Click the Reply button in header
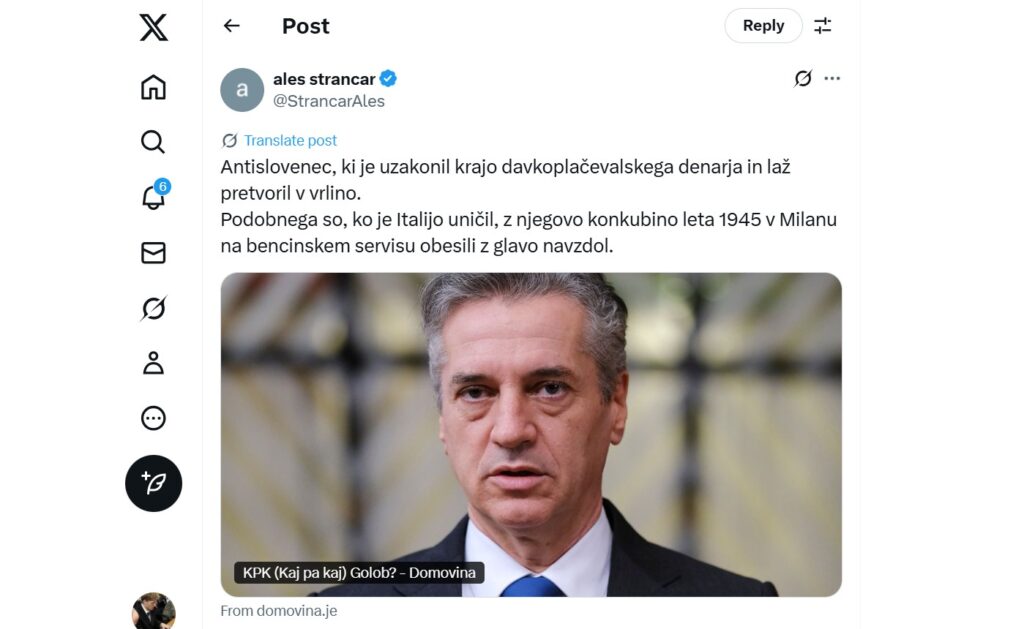Viewport: 1024px width, 629px height. [763, 25]
